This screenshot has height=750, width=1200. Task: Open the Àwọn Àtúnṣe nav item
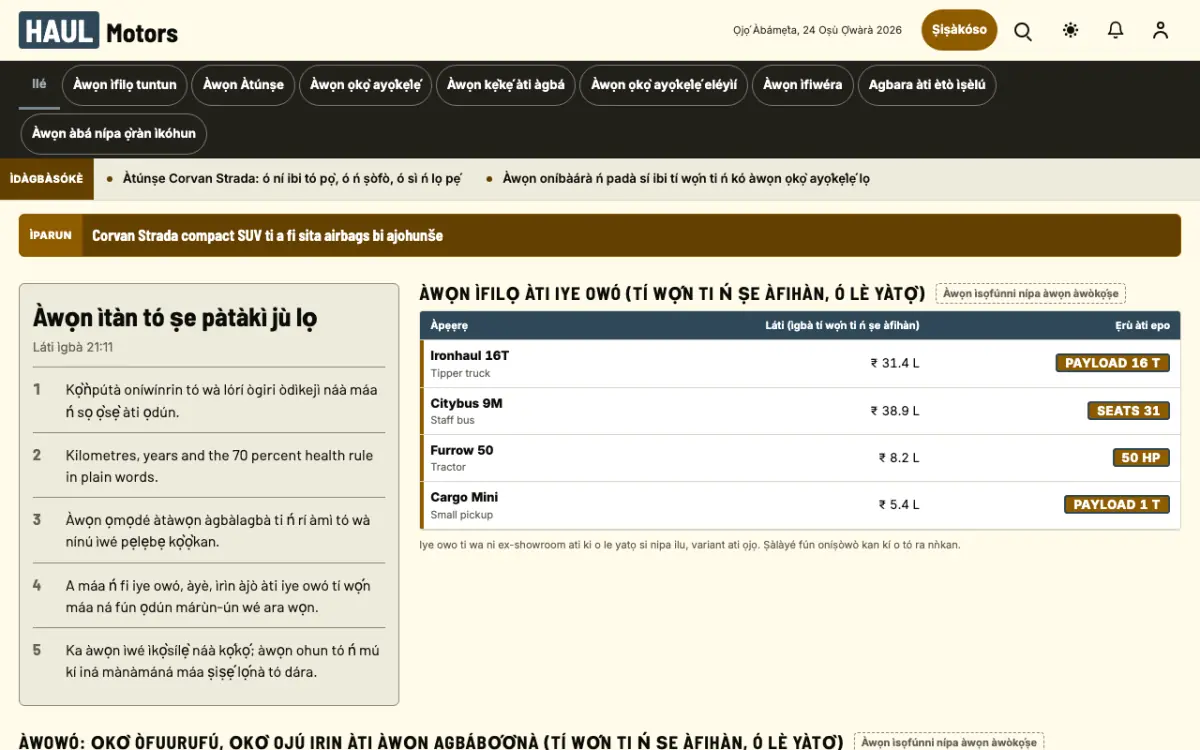pyautogui.click(x=243, y=85)
